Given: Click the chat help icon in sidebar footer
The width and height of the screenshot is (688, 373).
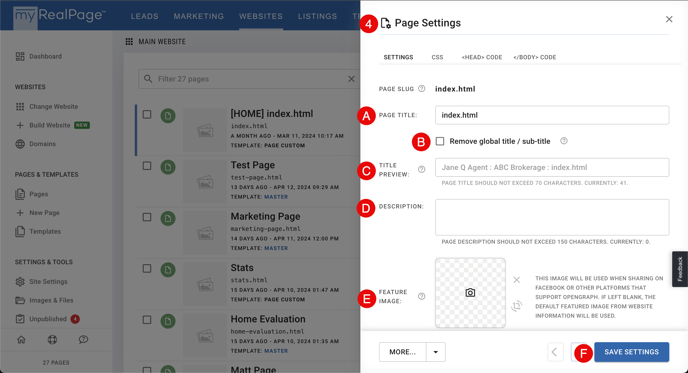Looking at the screenshot, I should 83,339.
